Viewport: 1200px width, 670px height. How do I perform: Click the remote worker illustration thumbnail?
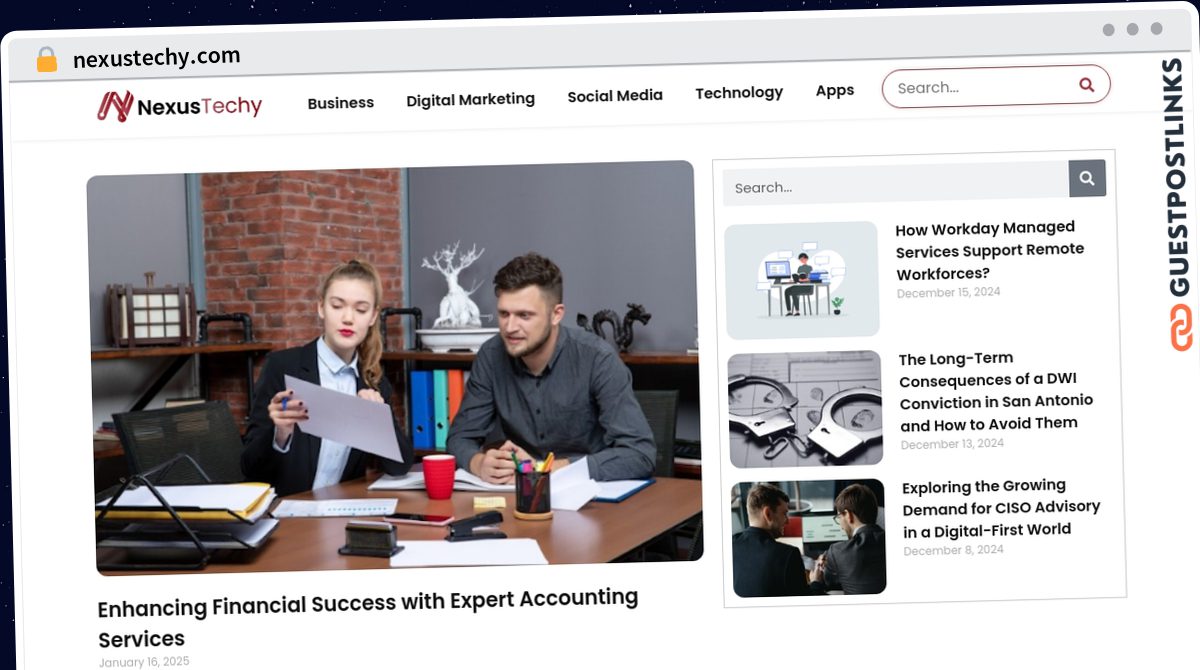point(802,280)
